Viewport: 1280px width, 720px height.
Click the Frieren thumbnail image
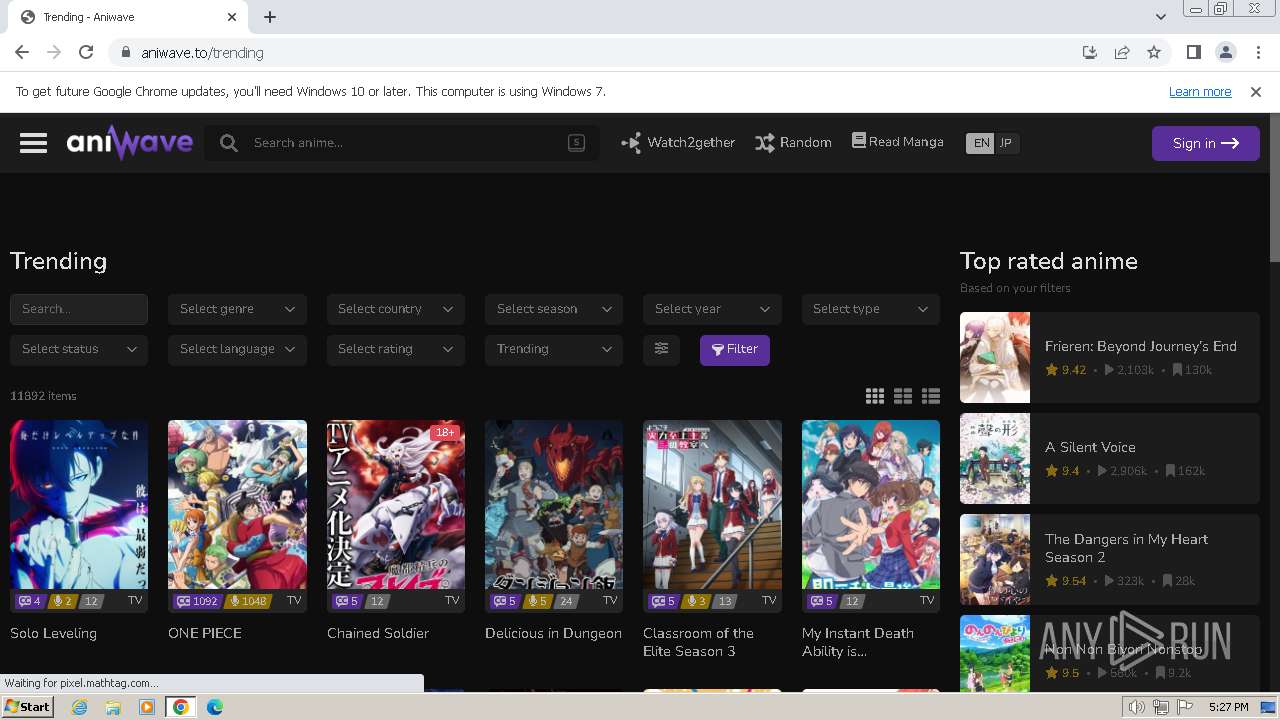click(995, 357)
